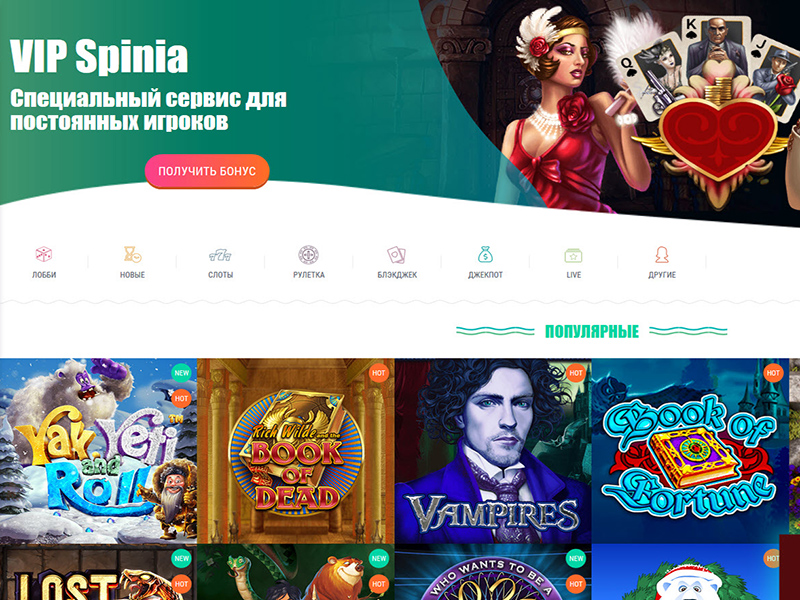Image resolution: width=800 pixels, height=600 pixels.
Task: Launch the Book of Dead game
Action: click(295, 451)
